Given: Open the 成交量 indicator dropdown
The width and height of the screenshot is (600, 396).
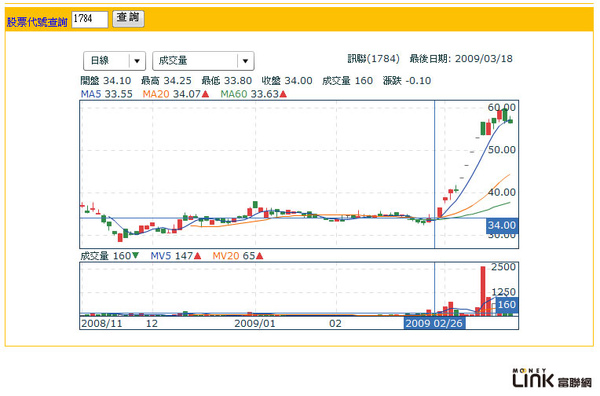Looking at the screenshot, I should pos(203,61).
